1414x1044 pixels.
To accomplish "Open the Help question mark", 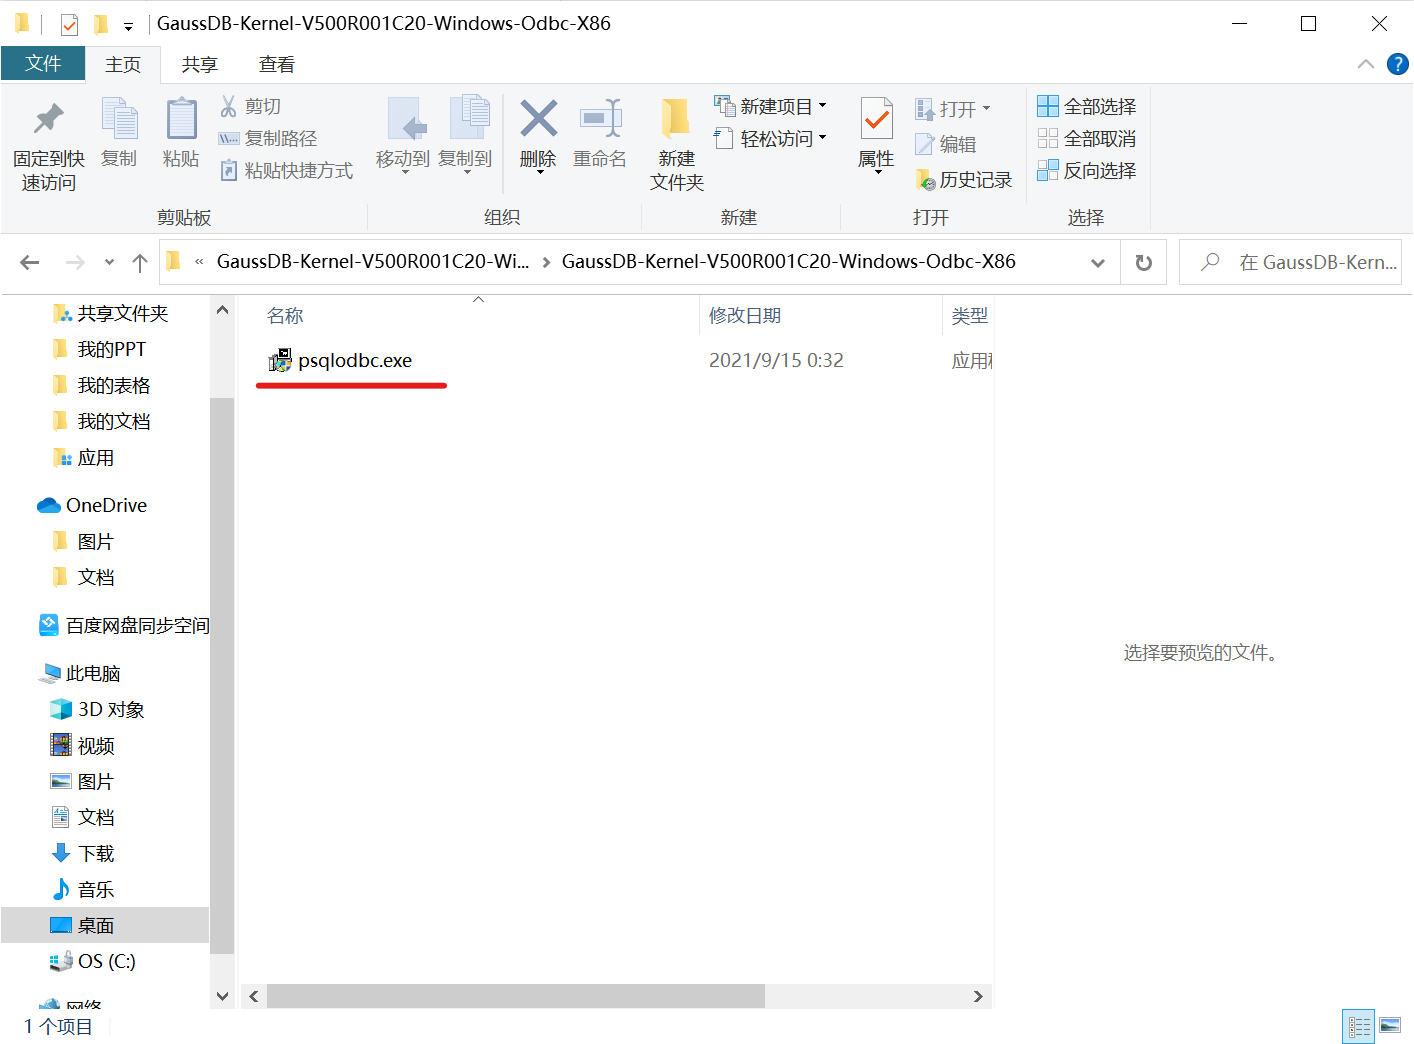I will pyautogui.click(x=1398, y=64).
